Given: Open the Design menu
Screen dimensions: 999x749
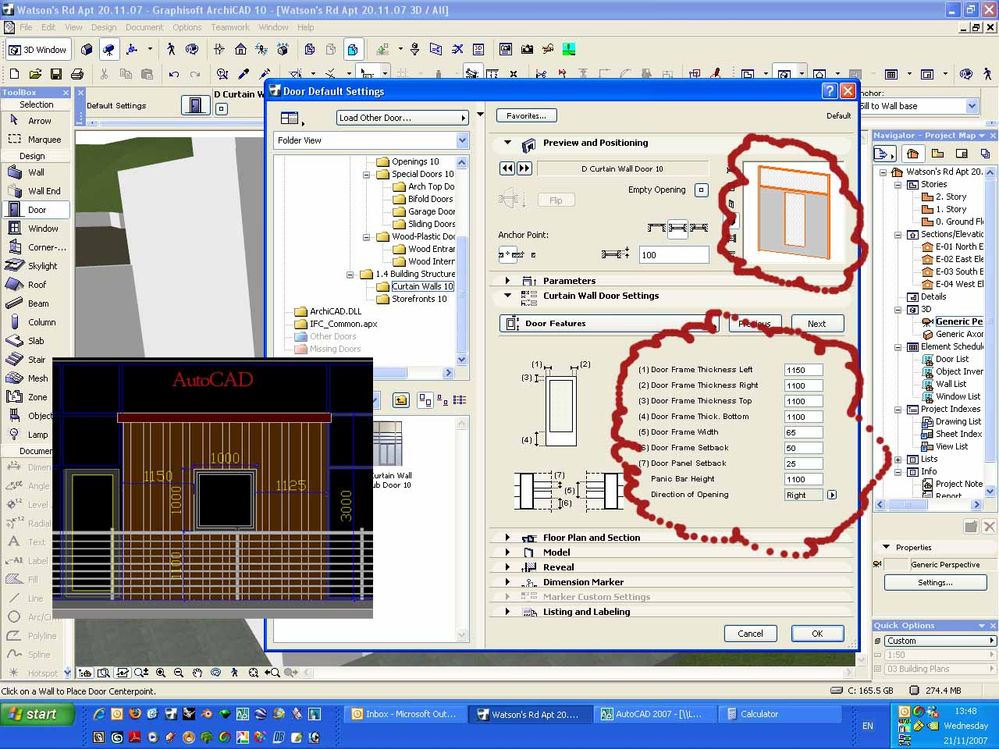Looking at the screenshot, I should click(x=104, y=27).
